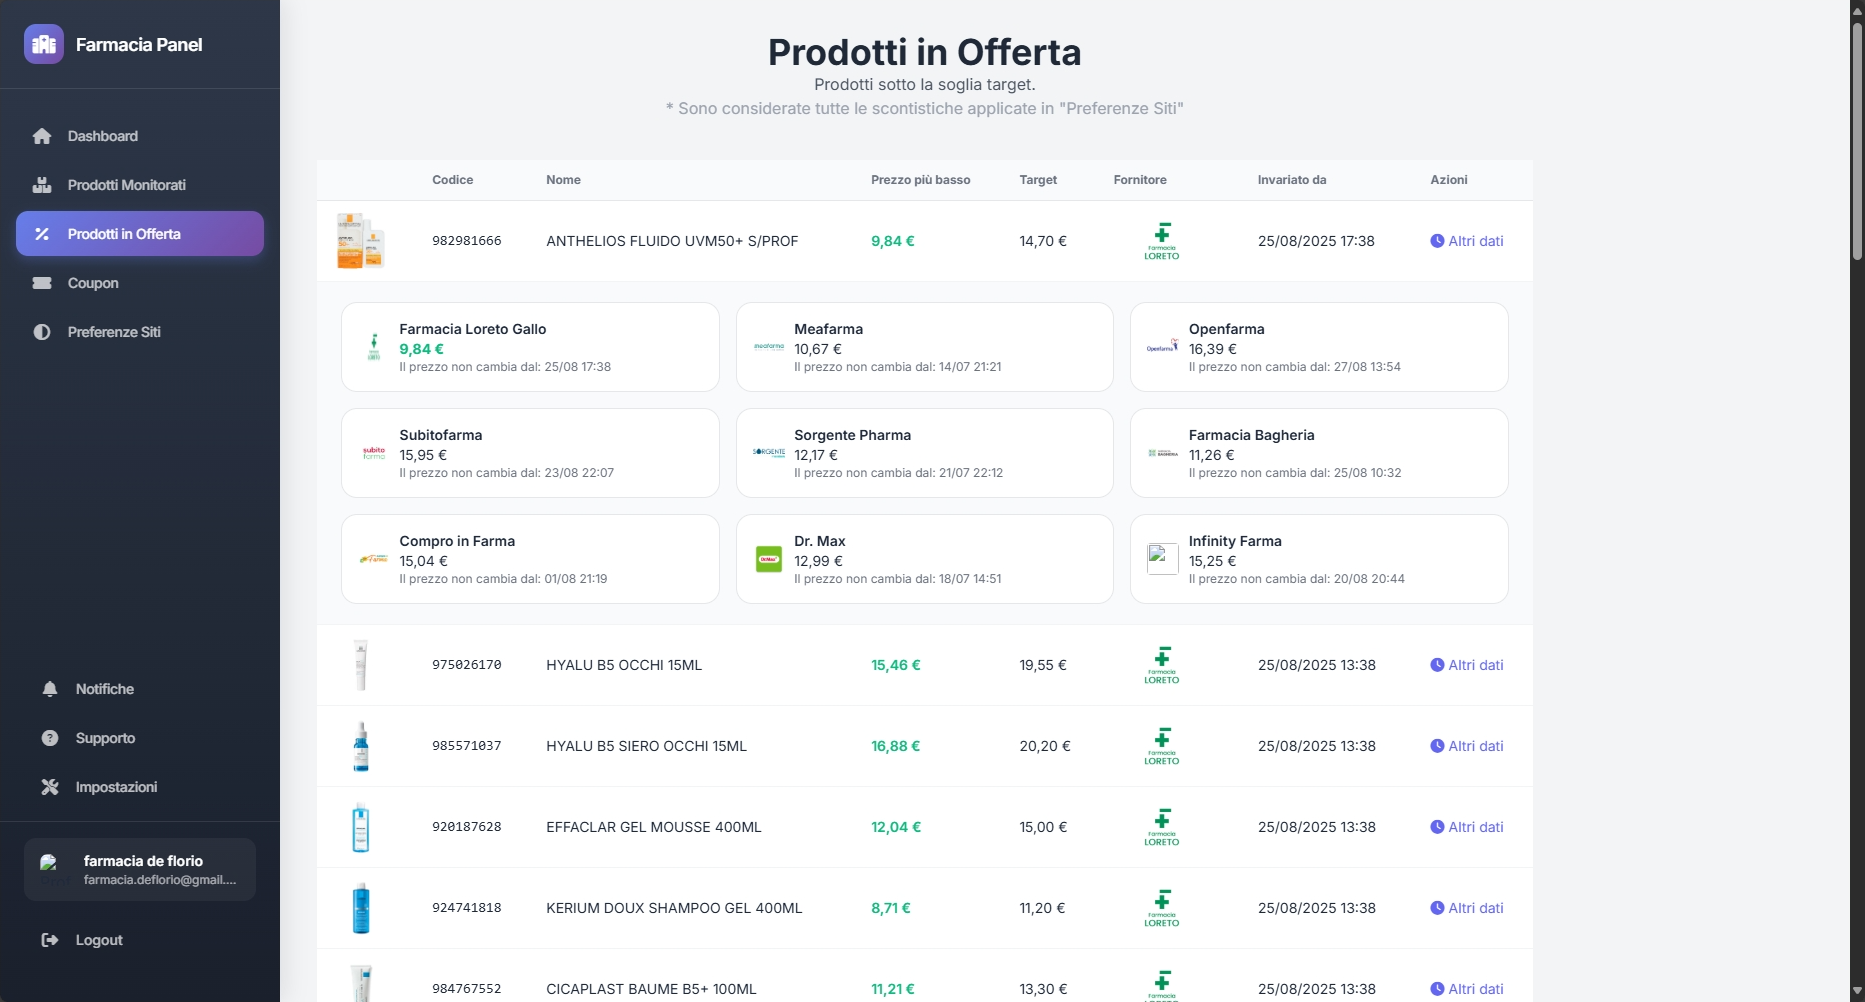
Task: Click the Prodotti Monitorati chart icon
Action: coord(42,184)
